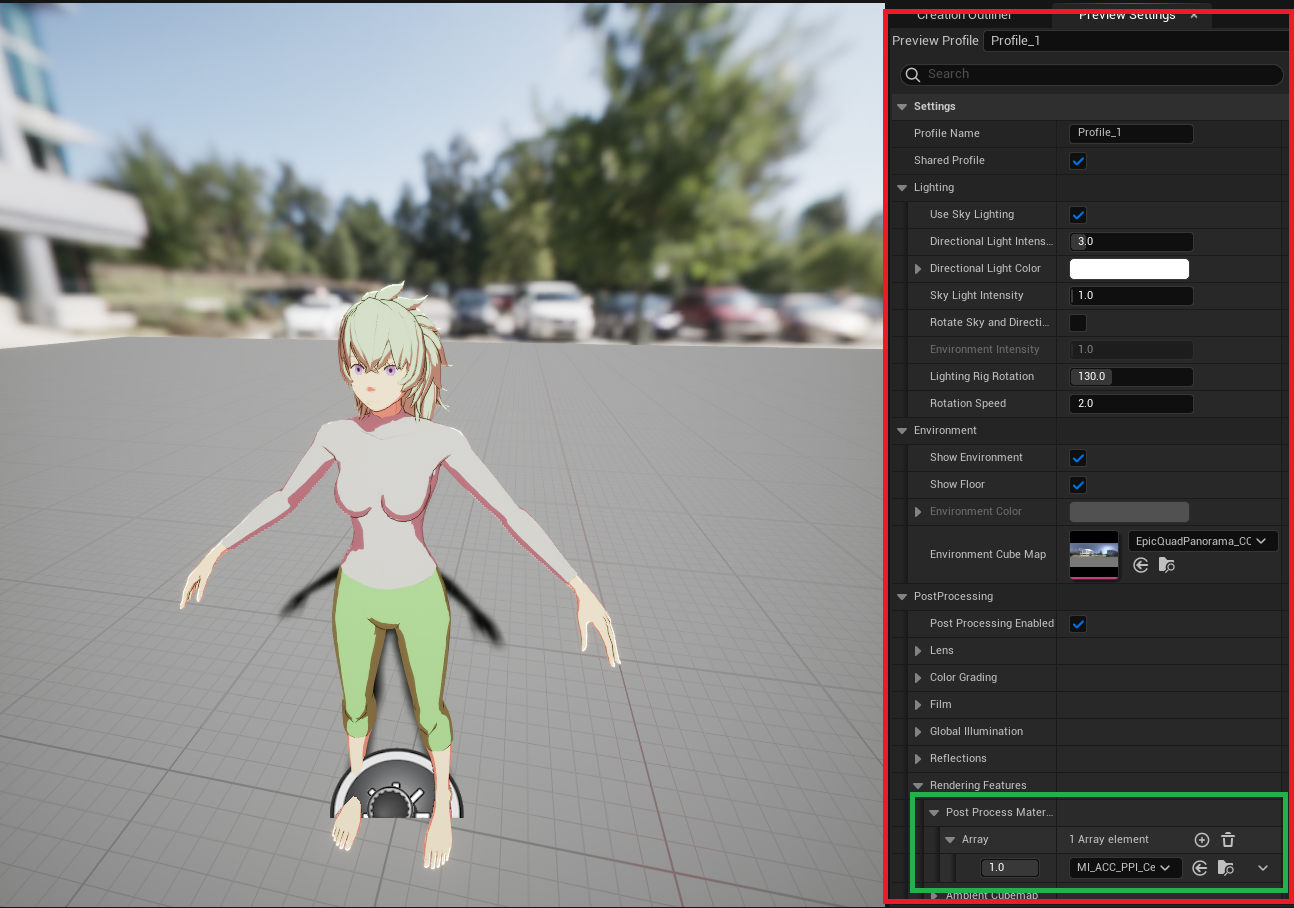Click the Rotation Speed value field

coord(1131,404)
